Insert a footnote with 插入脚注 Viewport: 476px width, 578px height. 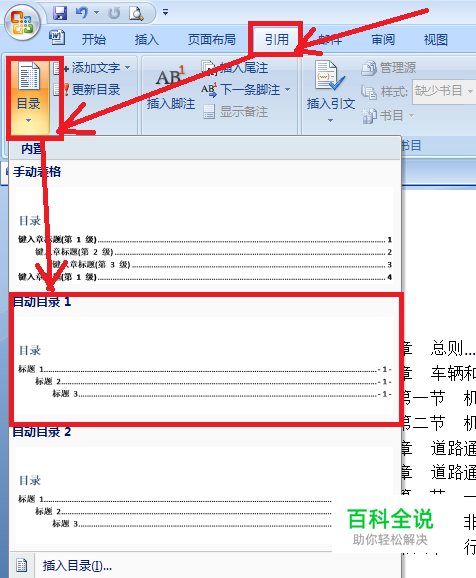coord(170,89)
